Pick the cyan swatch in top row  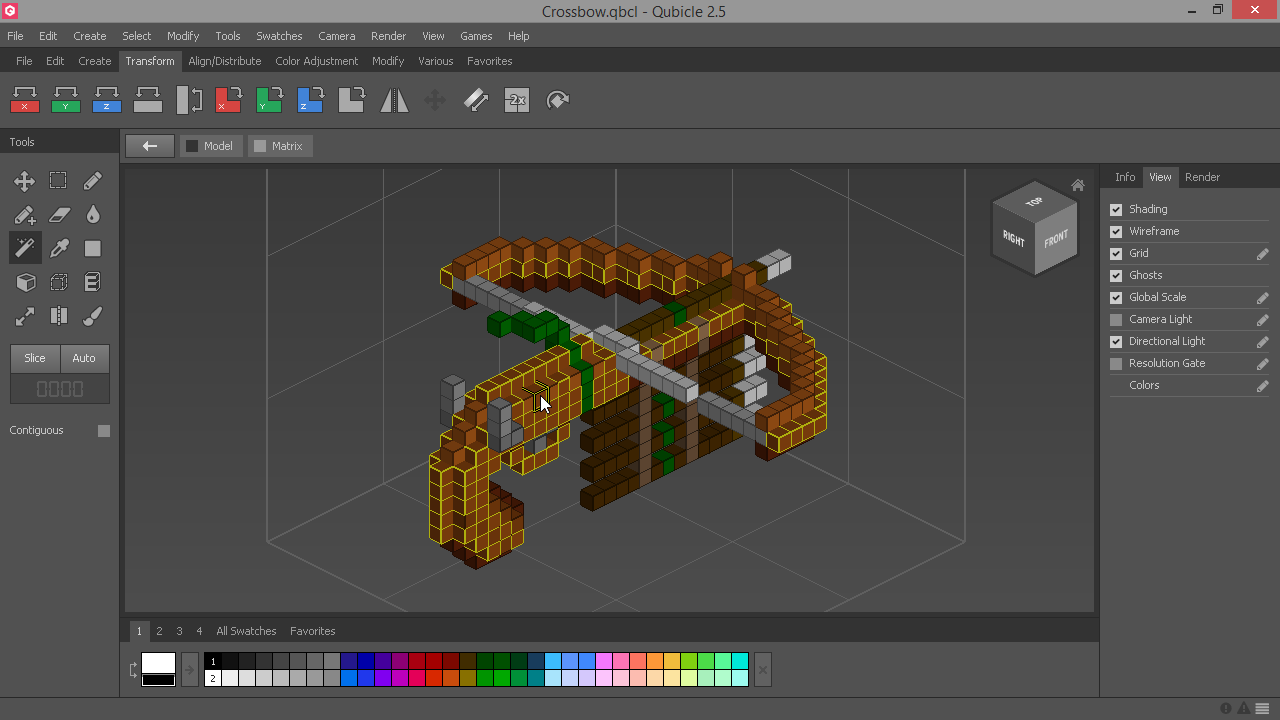(x=740, y=661)
